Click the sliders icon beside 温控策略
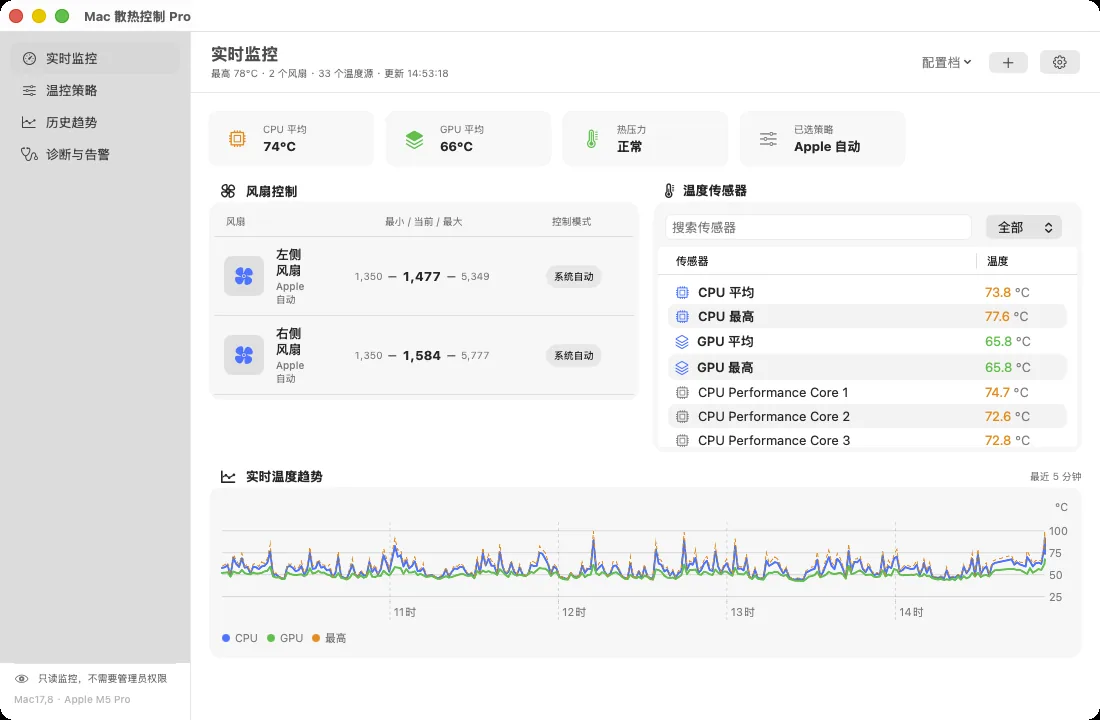This screenshot has height=720, width=1100. click(29, 91)
